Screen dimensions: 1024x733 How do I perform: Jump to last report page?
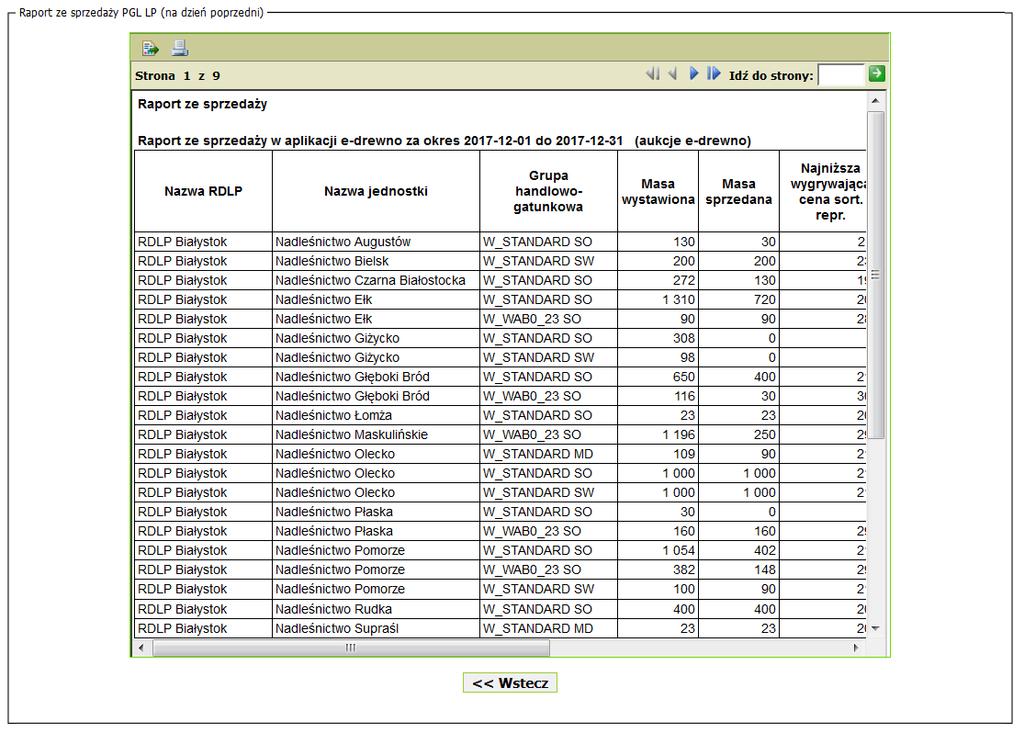point(714,74)
